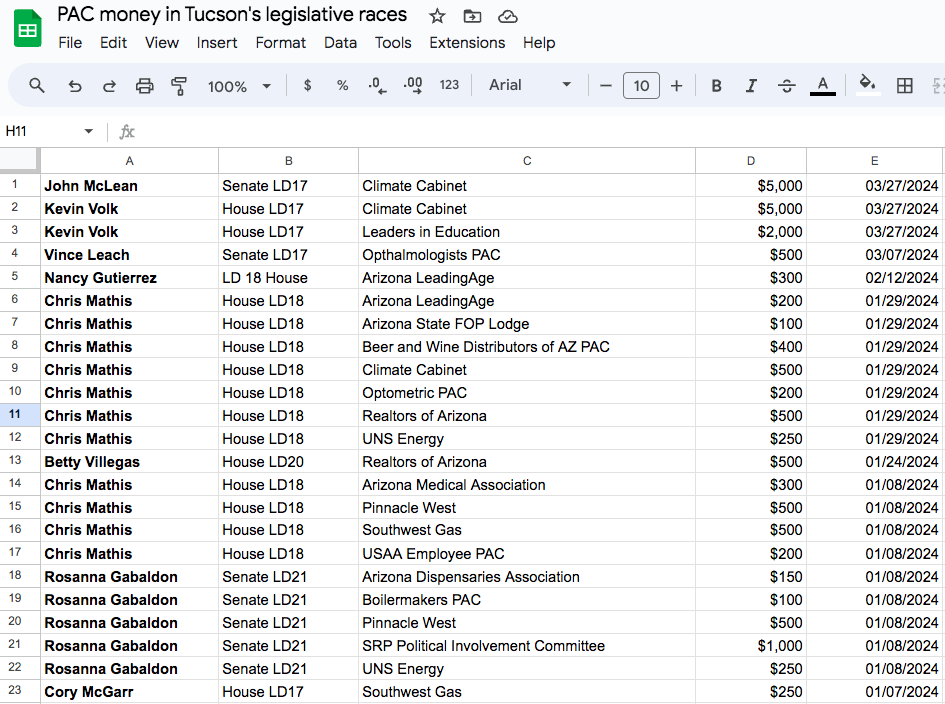Open the Data menu
This screenshot has width=945, height=704.
341,43
